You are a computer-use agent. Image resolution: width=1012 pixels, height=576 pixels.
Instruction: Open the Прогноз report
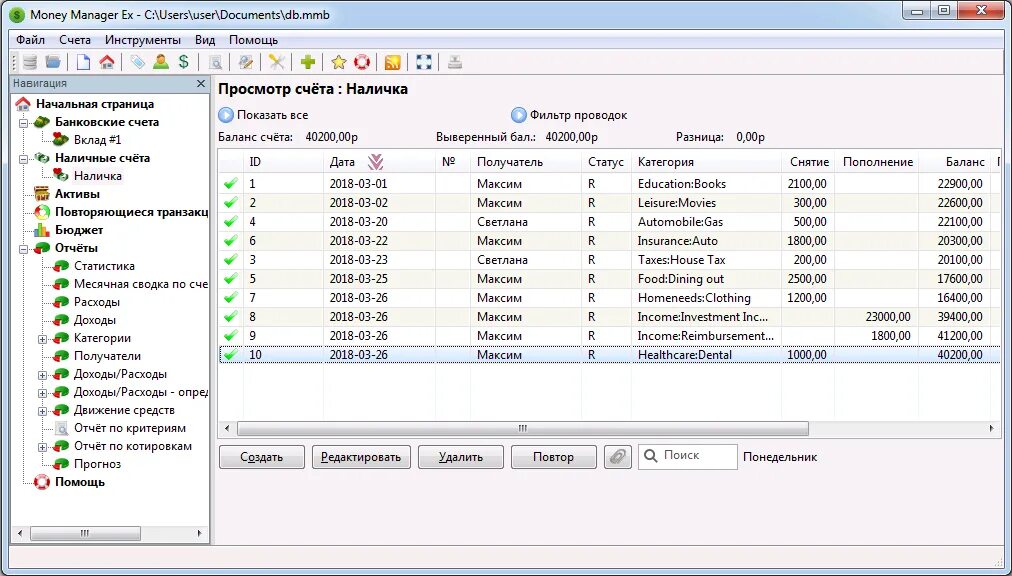click(97, 464)
